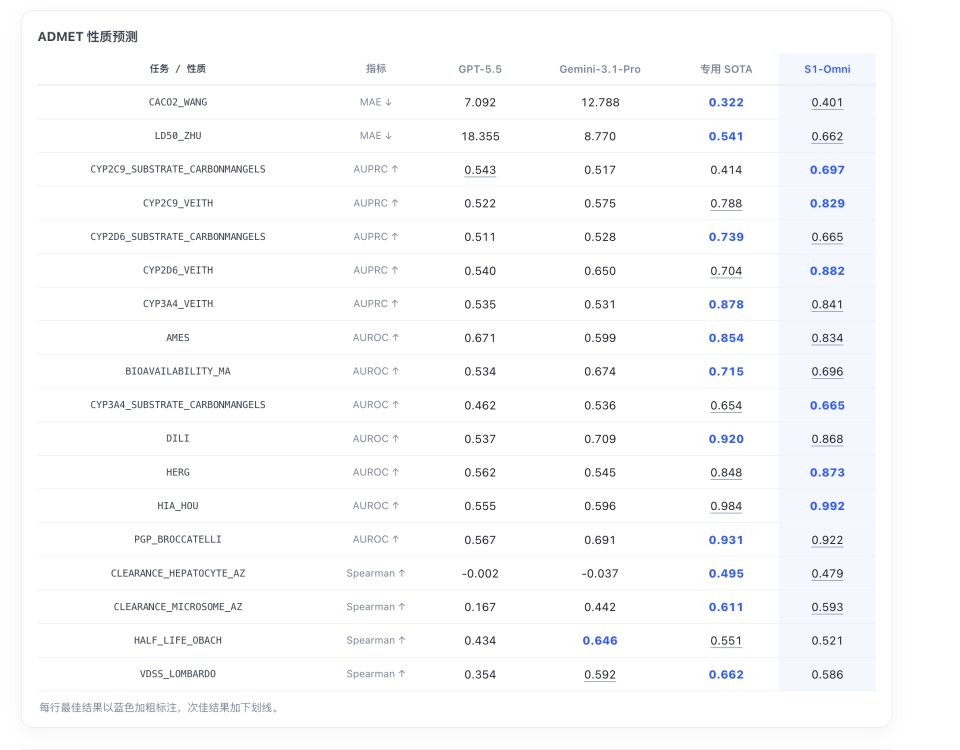Viewport: 960px width, 750px height.
Task: Click Gemini value 0.674
Action: (600, 372)
